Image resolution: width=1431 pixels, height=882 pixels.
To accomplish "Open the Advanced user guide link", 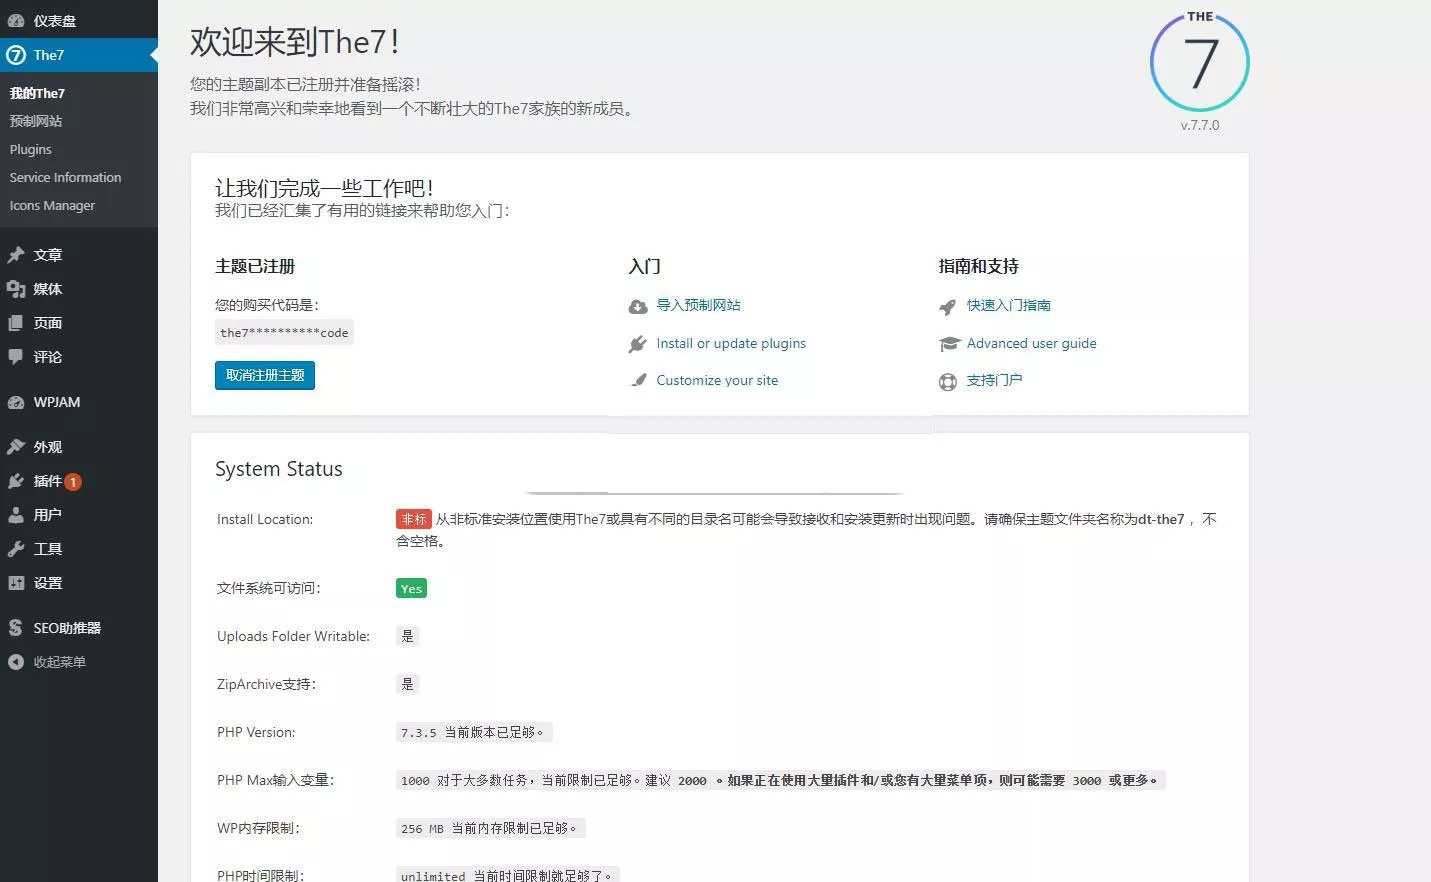I will click(1031, 343).
